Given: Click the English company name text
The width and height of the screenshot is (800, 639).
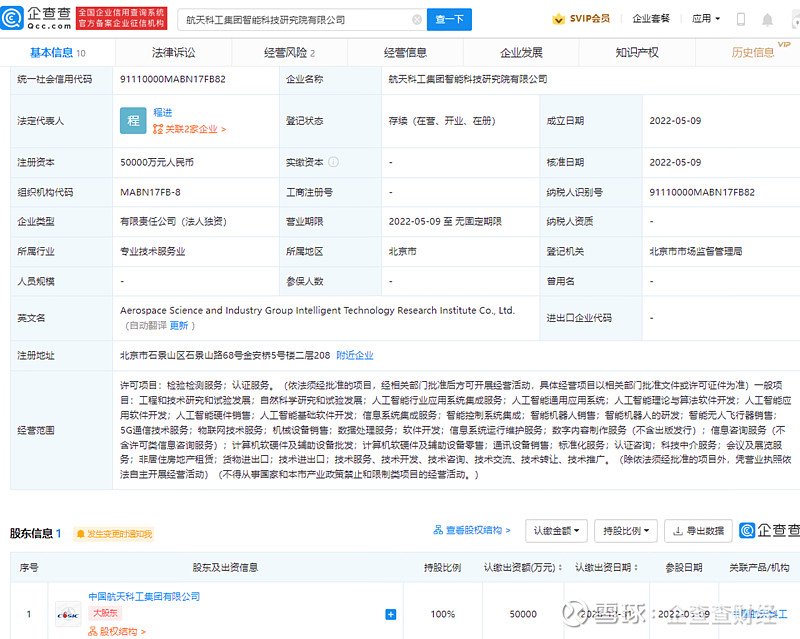Looking at the screenshot, I should click(317, 310).
